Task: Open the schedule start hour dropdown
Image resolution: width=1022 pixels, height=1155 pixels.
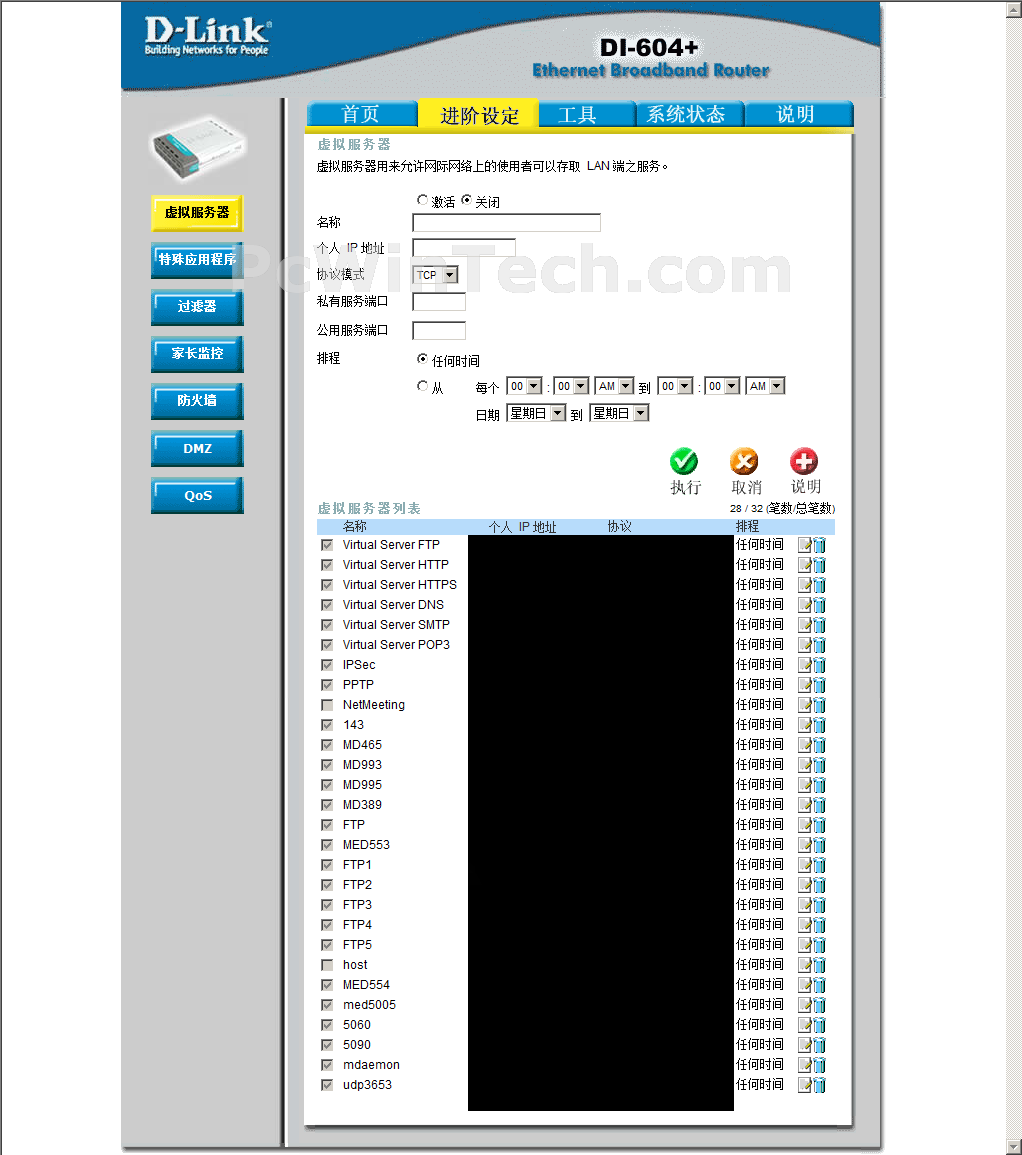Action: pos(525,386)
